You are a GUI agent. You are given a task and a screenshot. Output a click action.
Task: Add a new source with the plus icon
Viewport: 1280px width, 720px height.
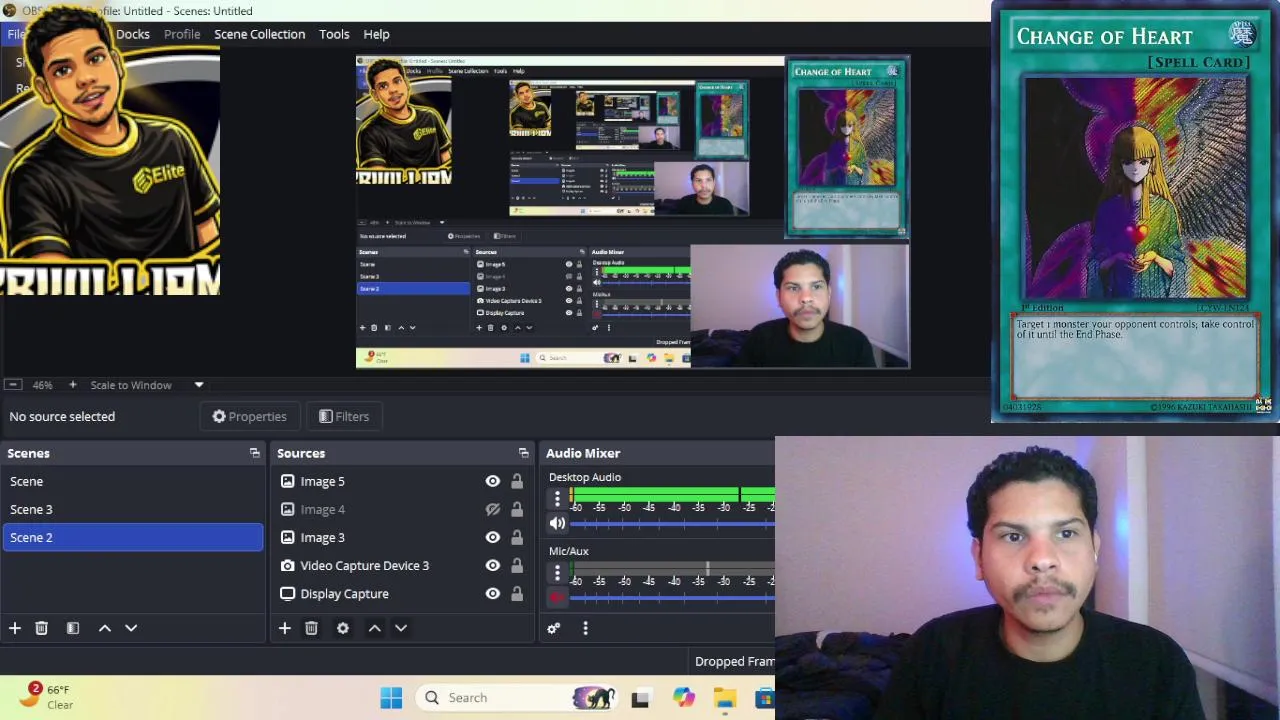point(284,628)
